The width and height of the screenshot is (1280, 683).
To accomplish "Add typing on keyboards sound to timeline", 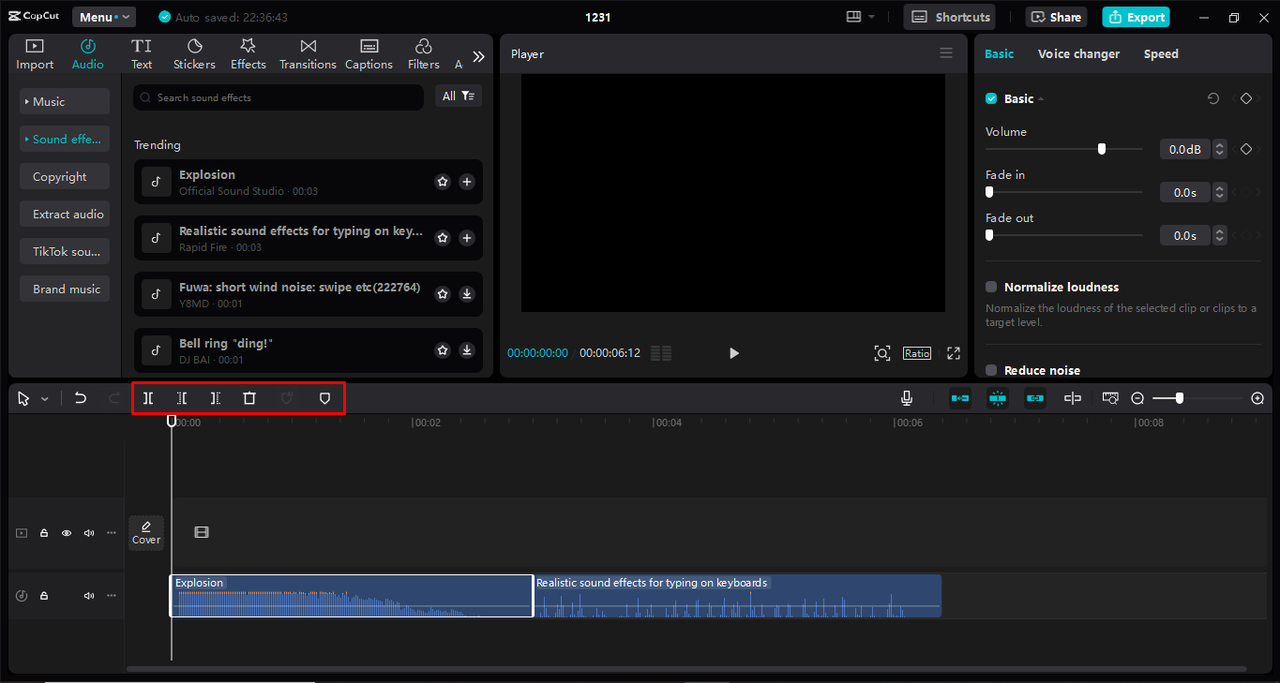I will pyautogui.click(x=467, y=238).
